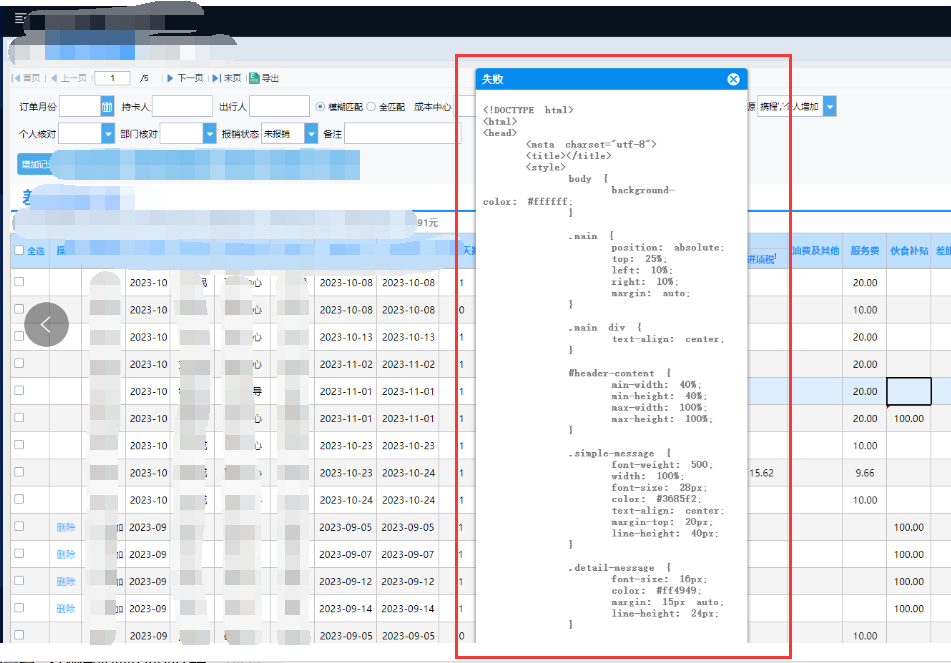
Task: Delete the 2023-09-07 record via 删除
Action: coord(66,554)
